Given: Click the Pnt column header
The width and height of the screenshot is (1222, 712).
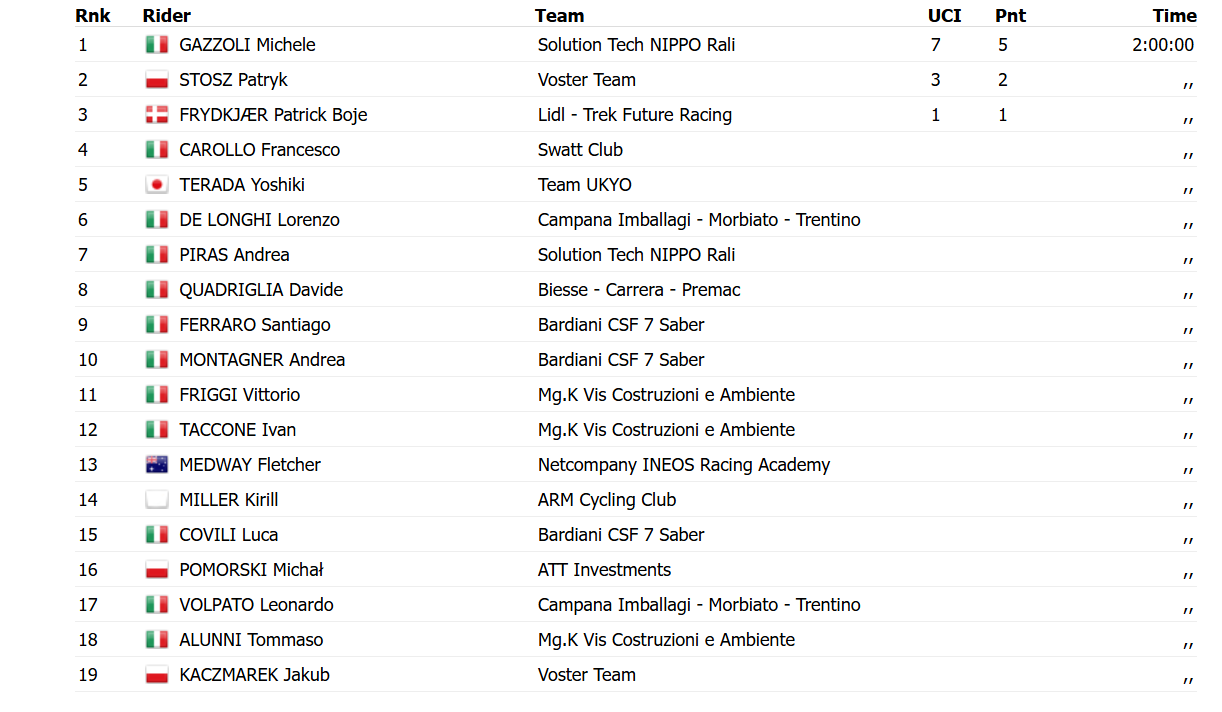Looking at the screenshot, I should (1011, 16).
